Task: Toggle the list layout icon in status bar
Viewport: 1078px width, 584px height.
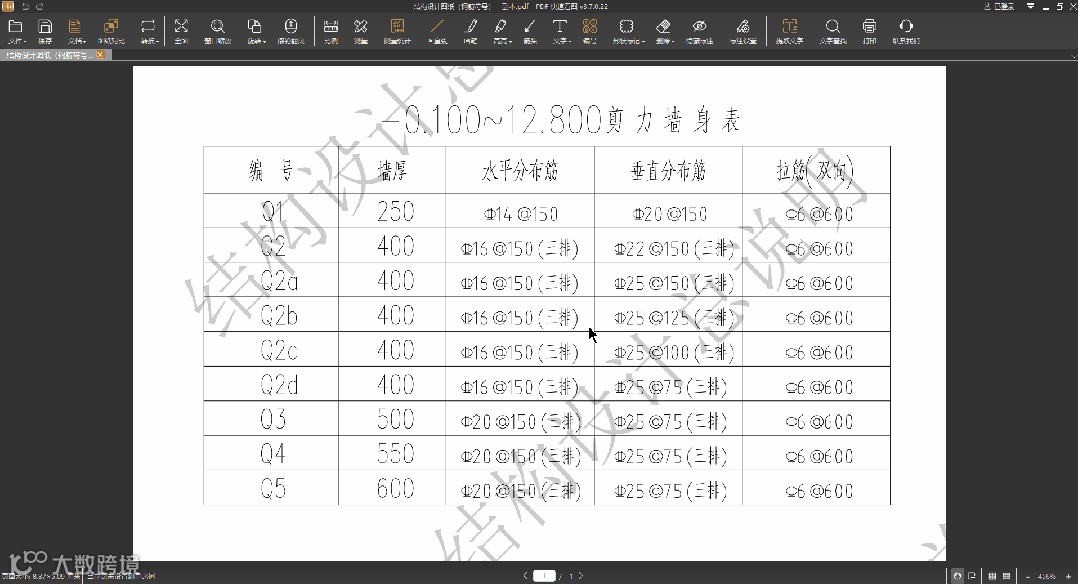Action: click(x=1006, y=576)
